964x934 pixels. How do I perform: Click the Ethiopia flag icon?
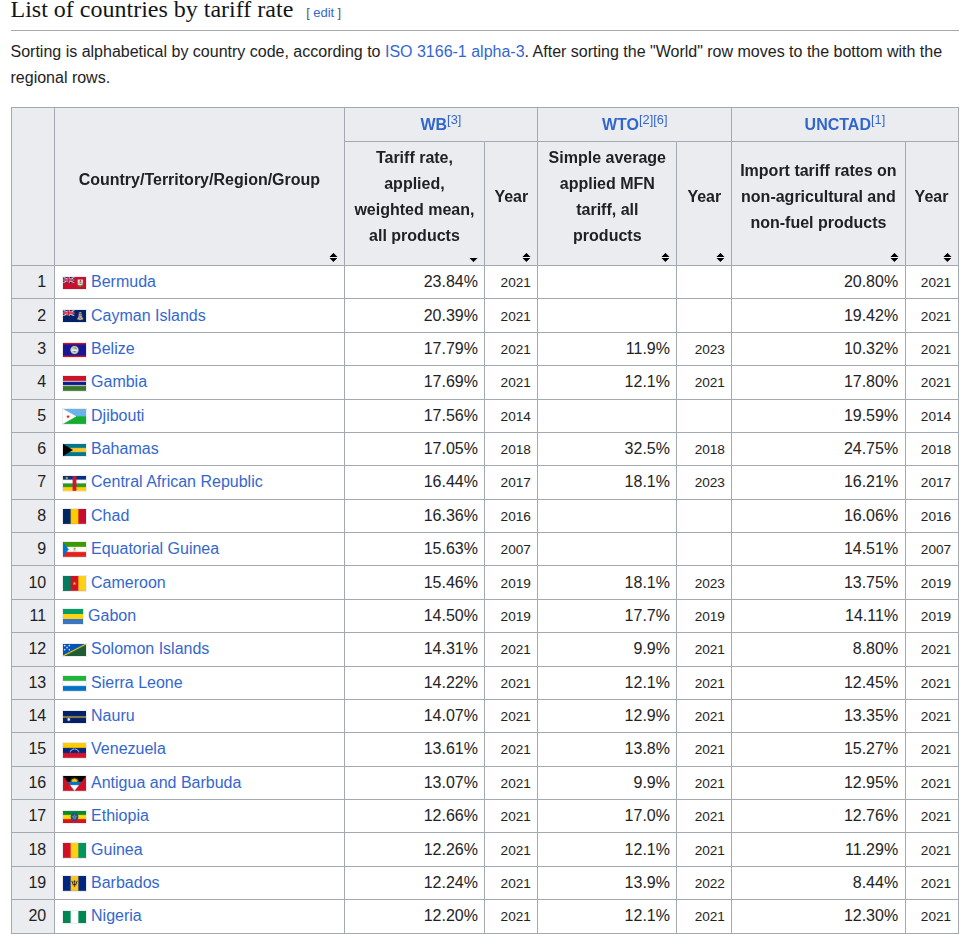click(74, 817)
